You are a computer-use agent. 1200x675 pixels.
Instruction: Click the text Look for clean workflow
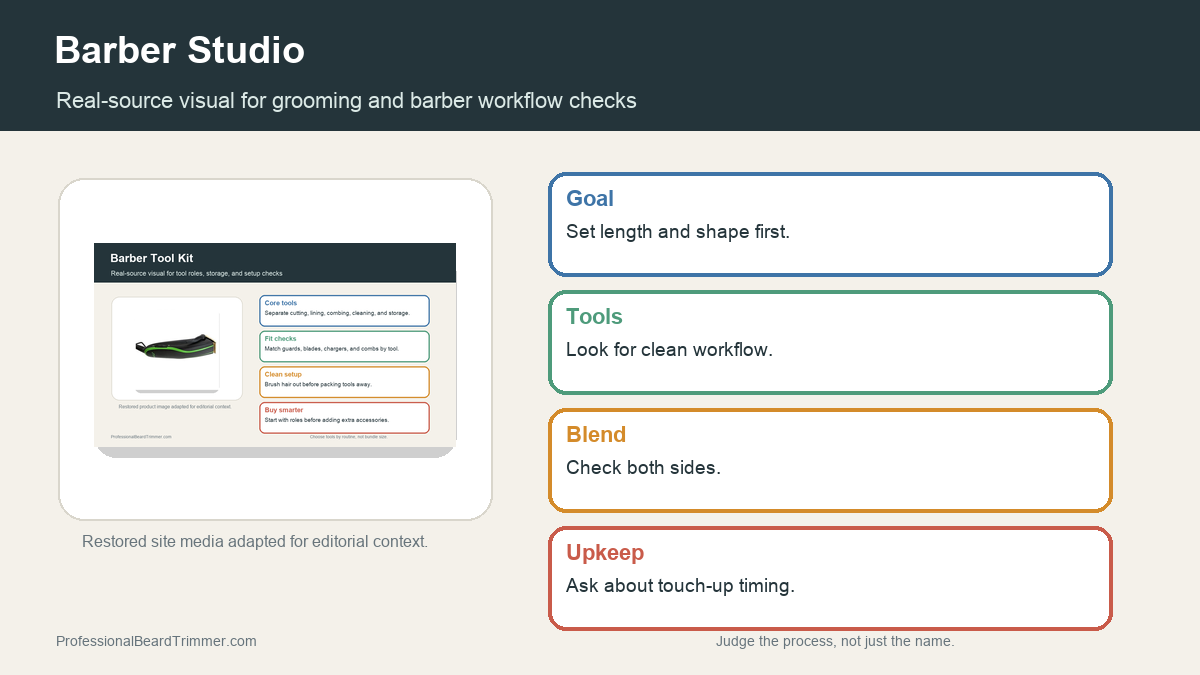pos(669,349)
